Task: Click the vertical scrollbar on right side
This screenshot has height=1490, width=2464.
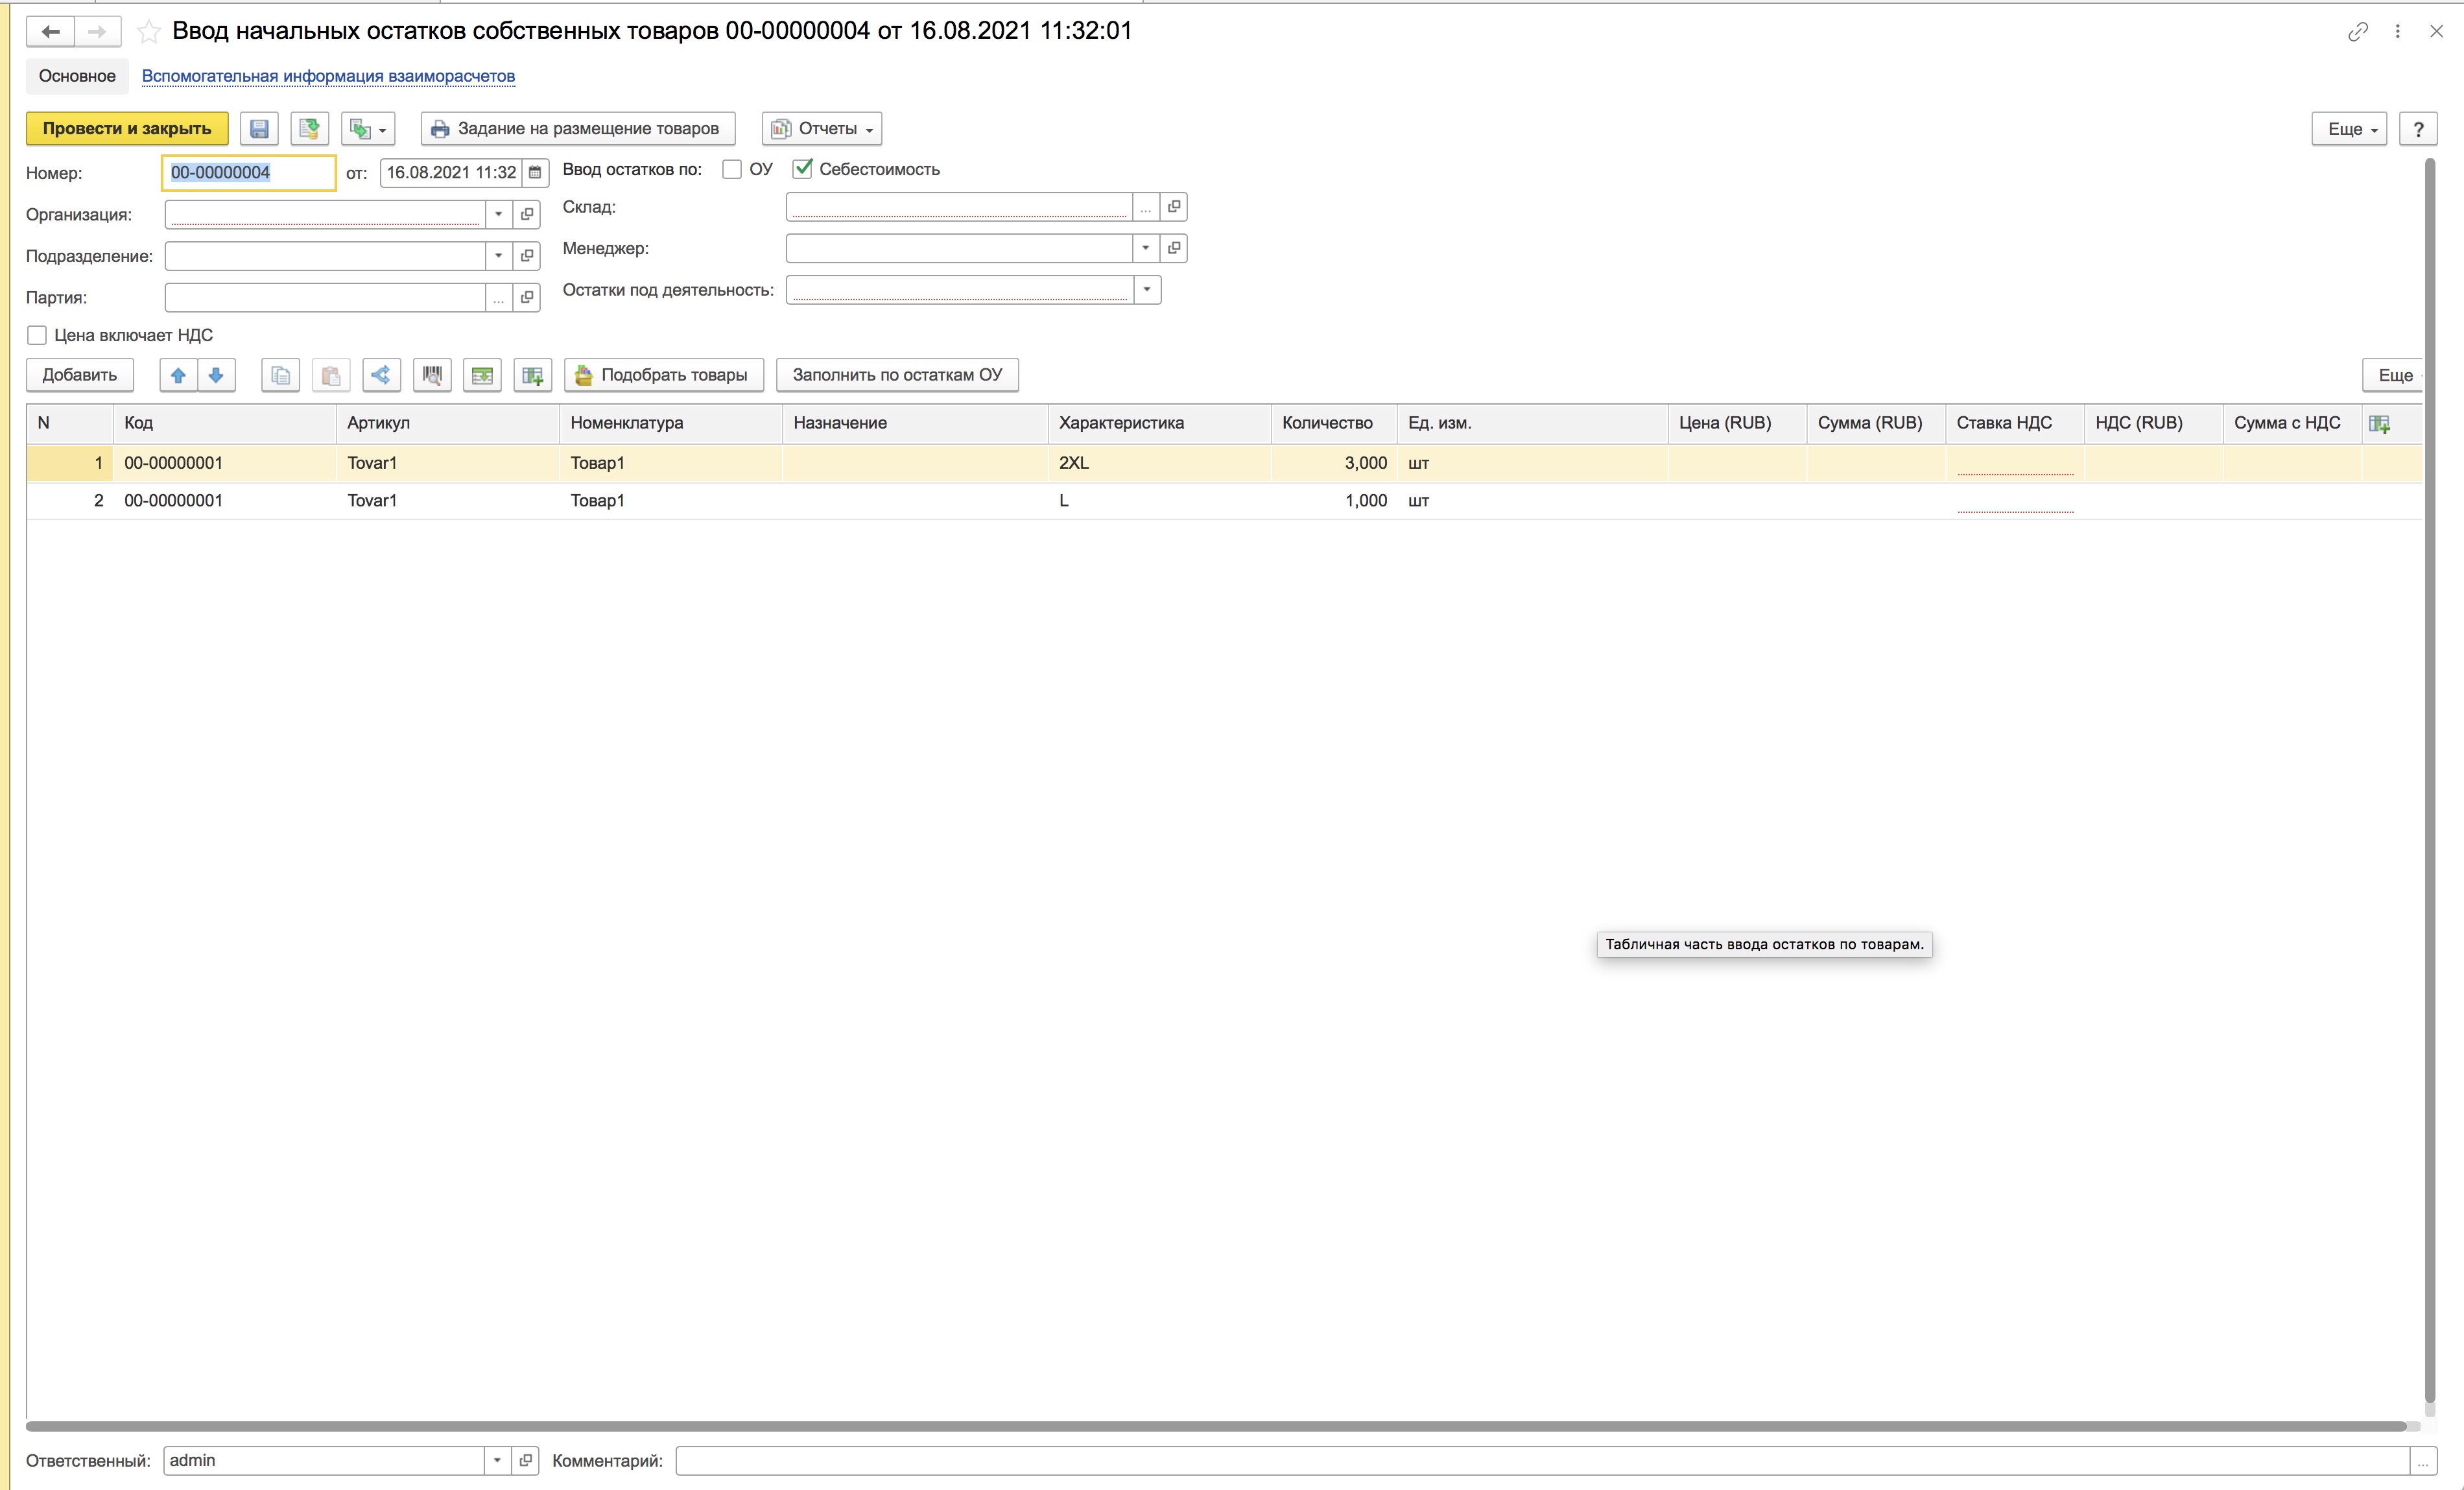Action: tap(2429, 780)
